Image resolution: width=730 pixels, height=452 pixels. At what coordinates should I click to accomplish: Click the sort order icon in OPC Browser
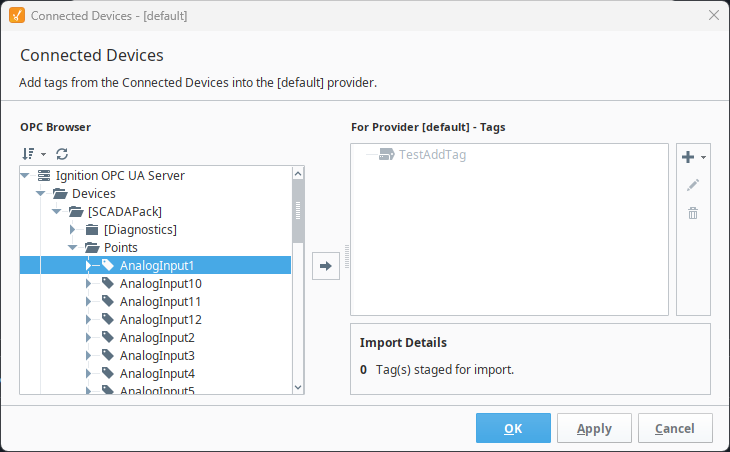click(28, 154)
